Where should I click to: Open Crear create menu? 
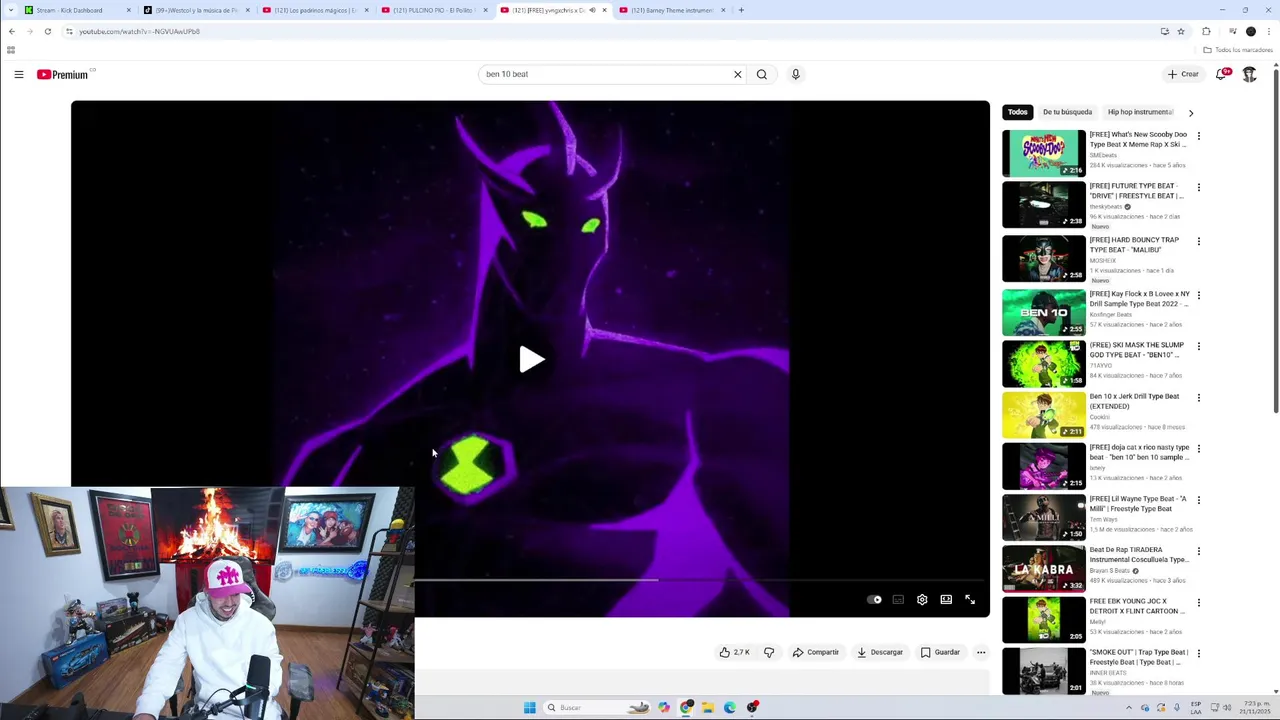[x=1183, y=74]
